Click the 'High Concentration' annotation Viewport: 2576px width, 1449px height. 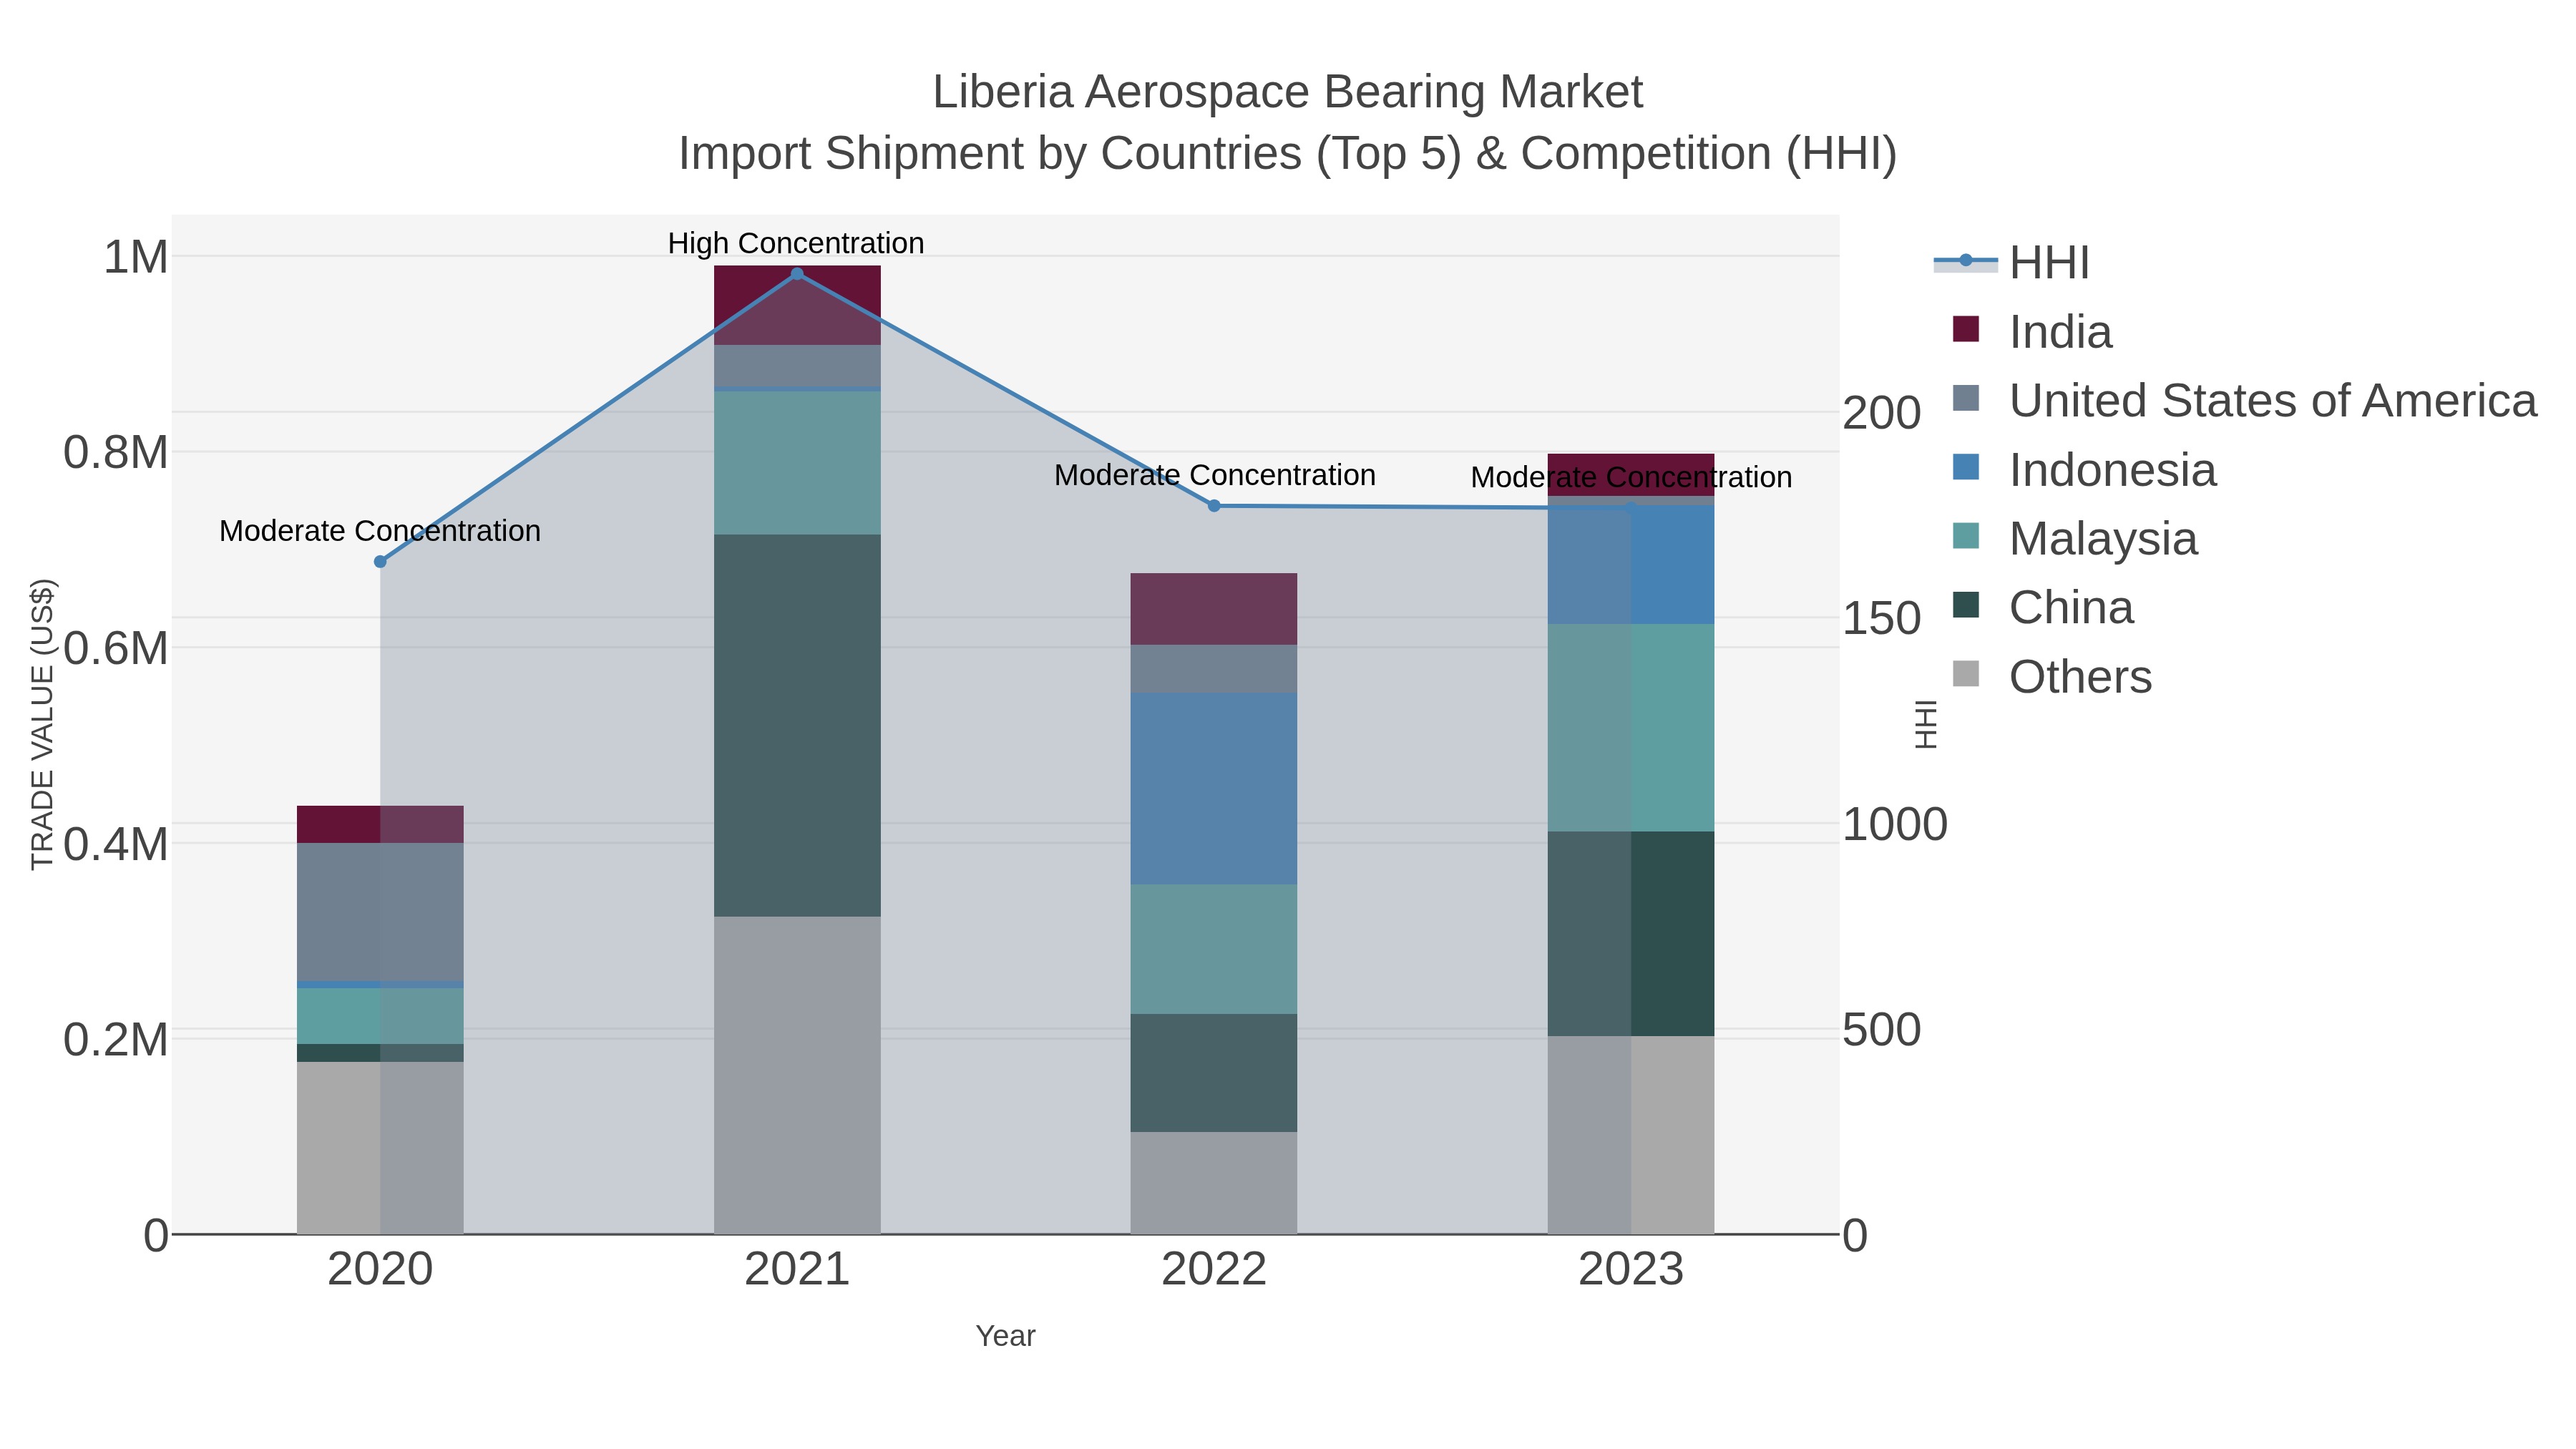point(796,243)
